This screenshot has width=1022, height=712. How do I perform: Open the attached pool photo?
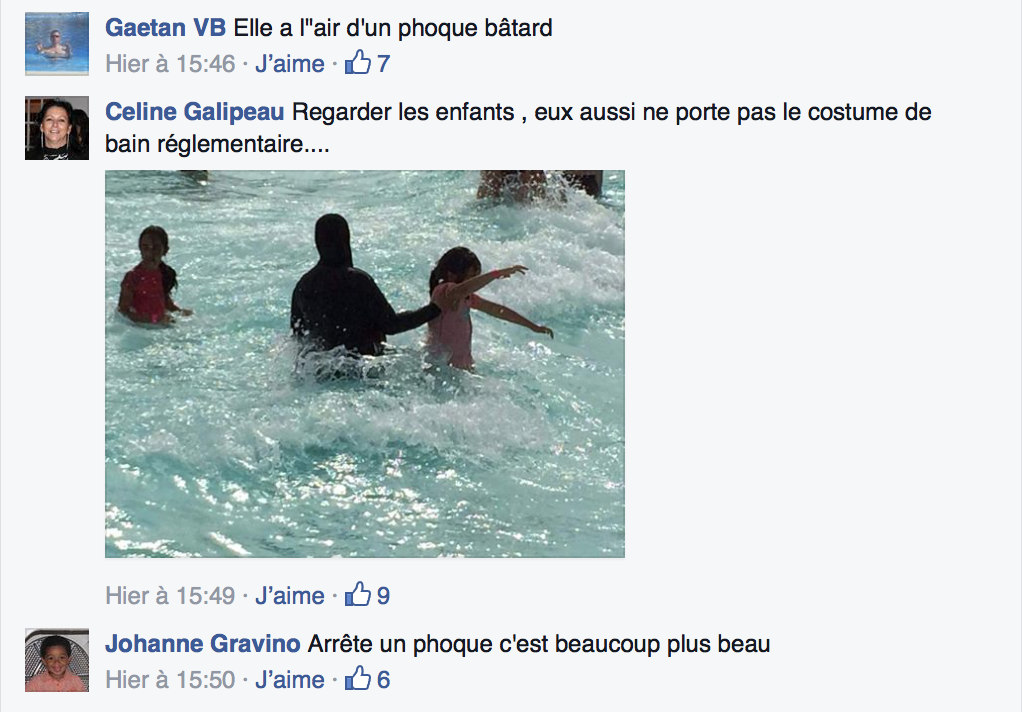coord(365,364)
